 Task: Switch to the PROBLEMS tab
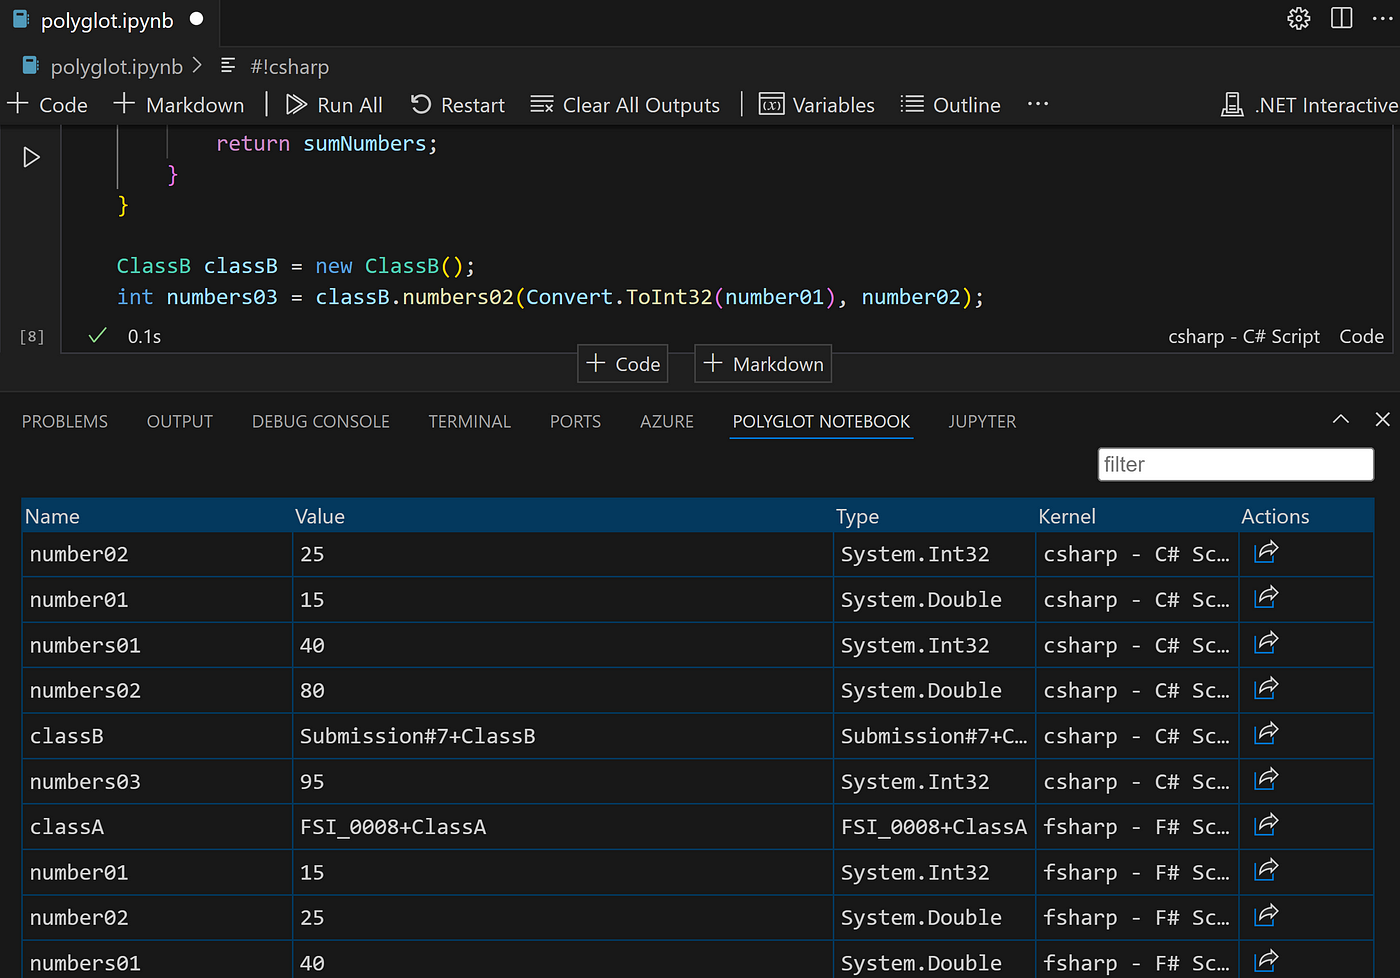65,422
